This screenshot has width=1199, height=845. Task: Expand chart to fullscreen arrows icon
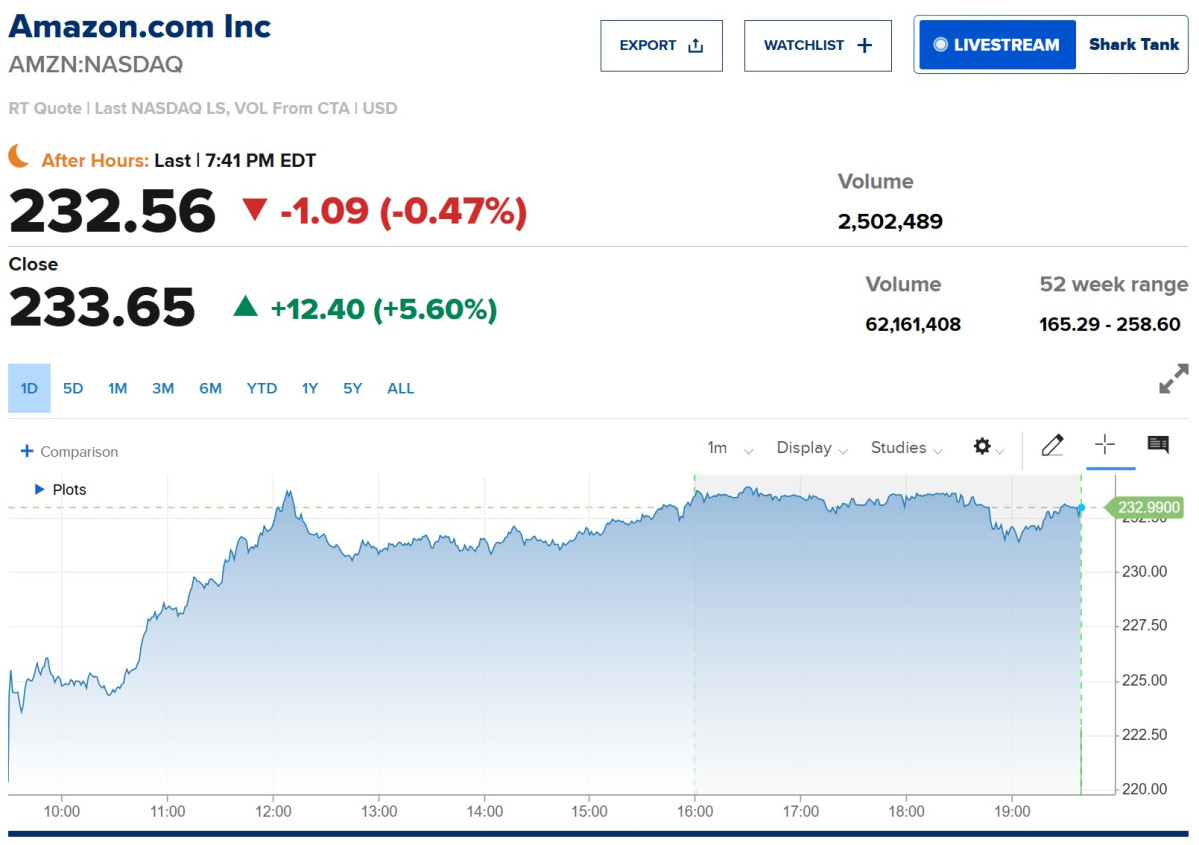click(x=1174, y=379)
